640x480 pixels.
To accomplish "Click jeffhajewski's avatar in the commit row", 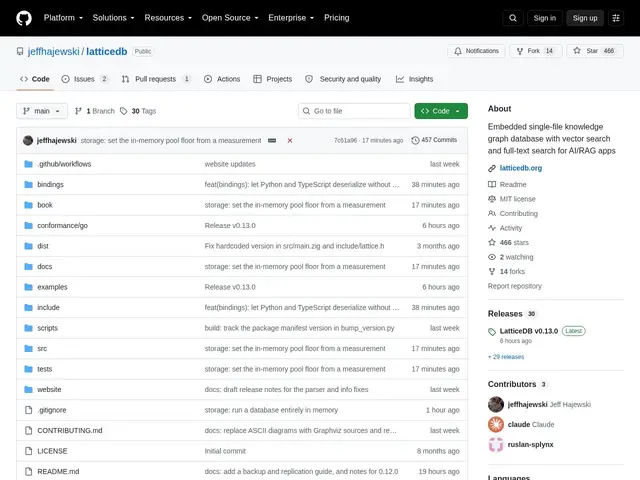I will coord(28,140).
